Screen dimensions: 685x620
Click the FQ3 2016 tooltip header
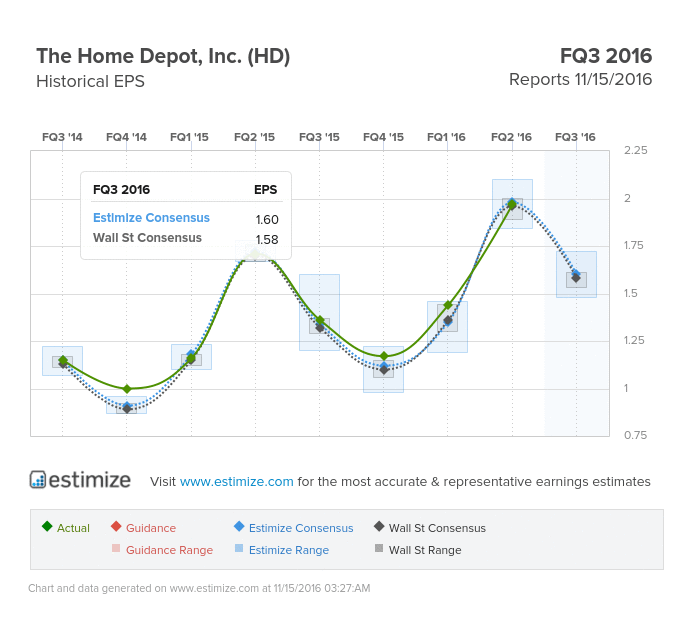(121, 190)
